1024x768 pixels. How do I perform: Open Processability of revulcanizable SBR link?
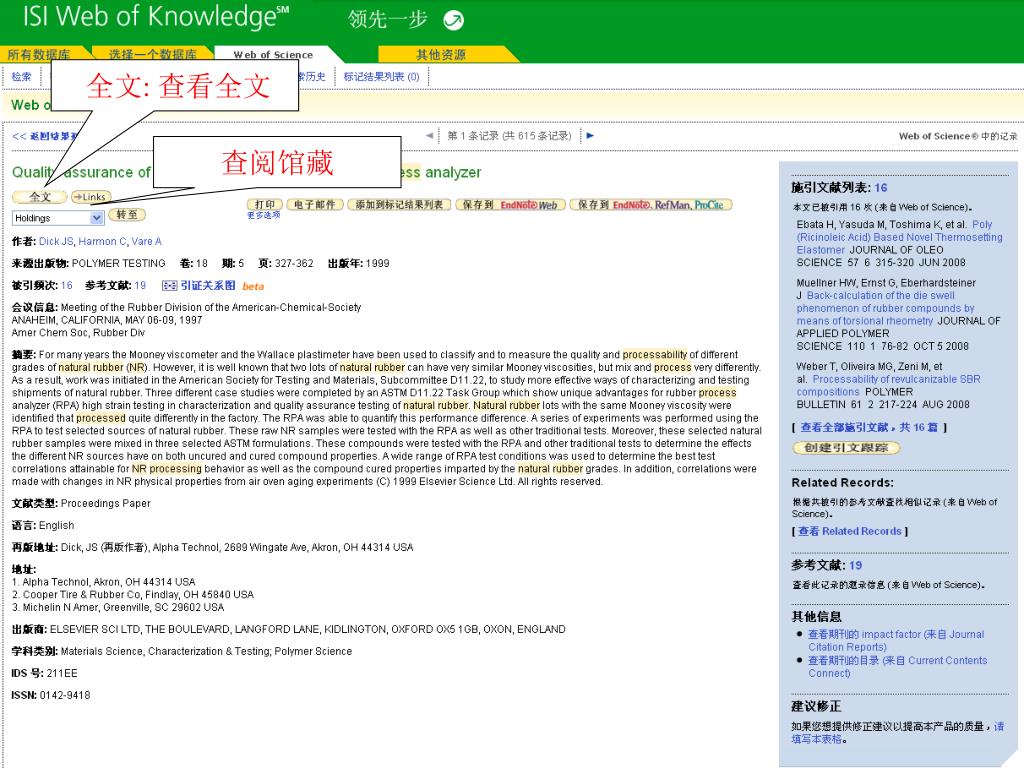pyautogui.click(x=888, y=385)
